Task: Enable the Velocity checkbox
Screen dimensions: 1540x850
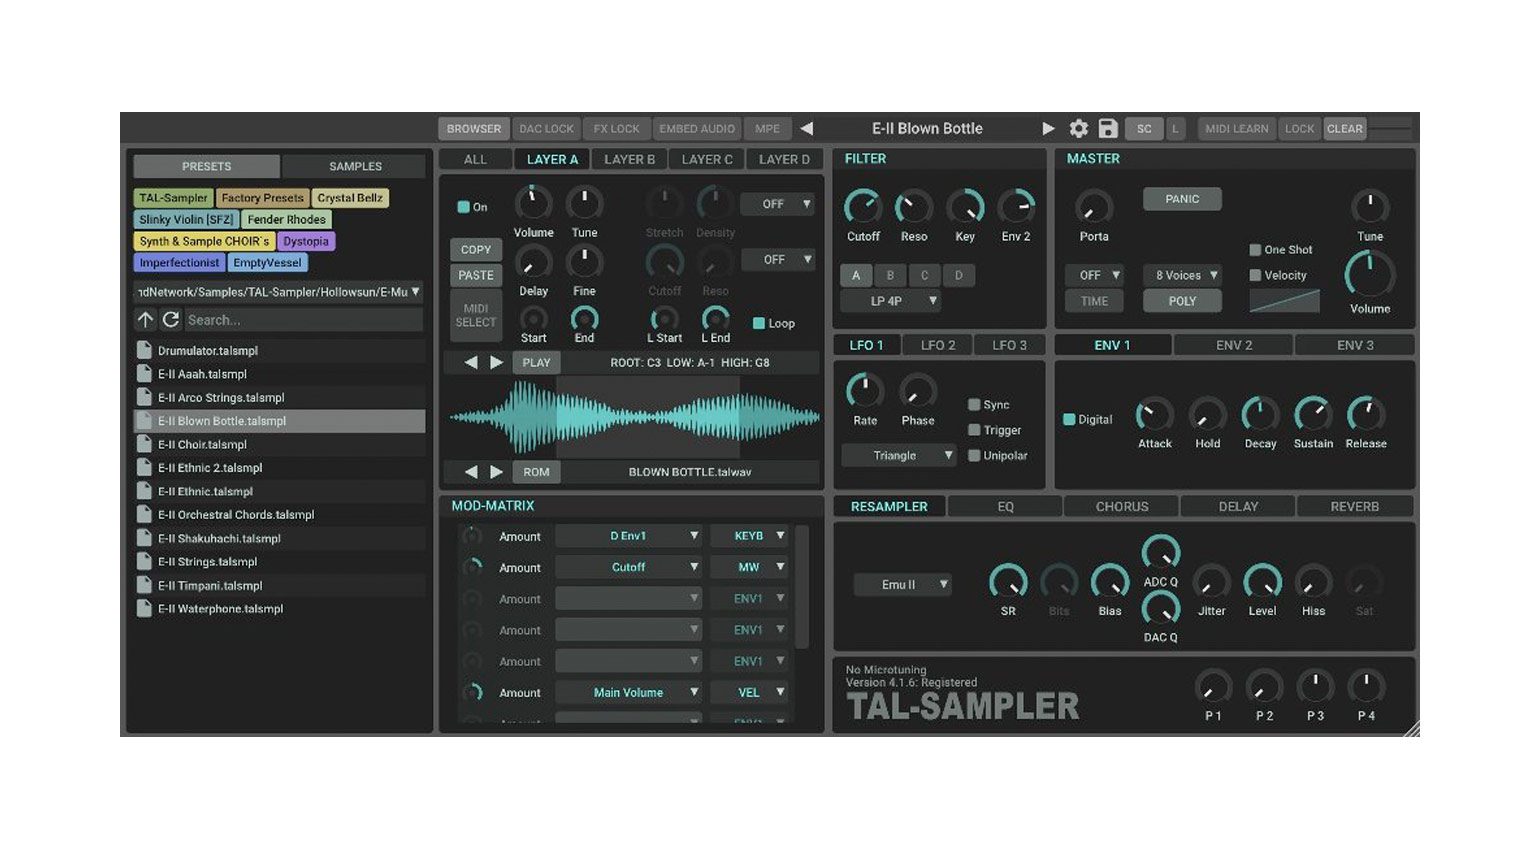Action: [1255, 275]
